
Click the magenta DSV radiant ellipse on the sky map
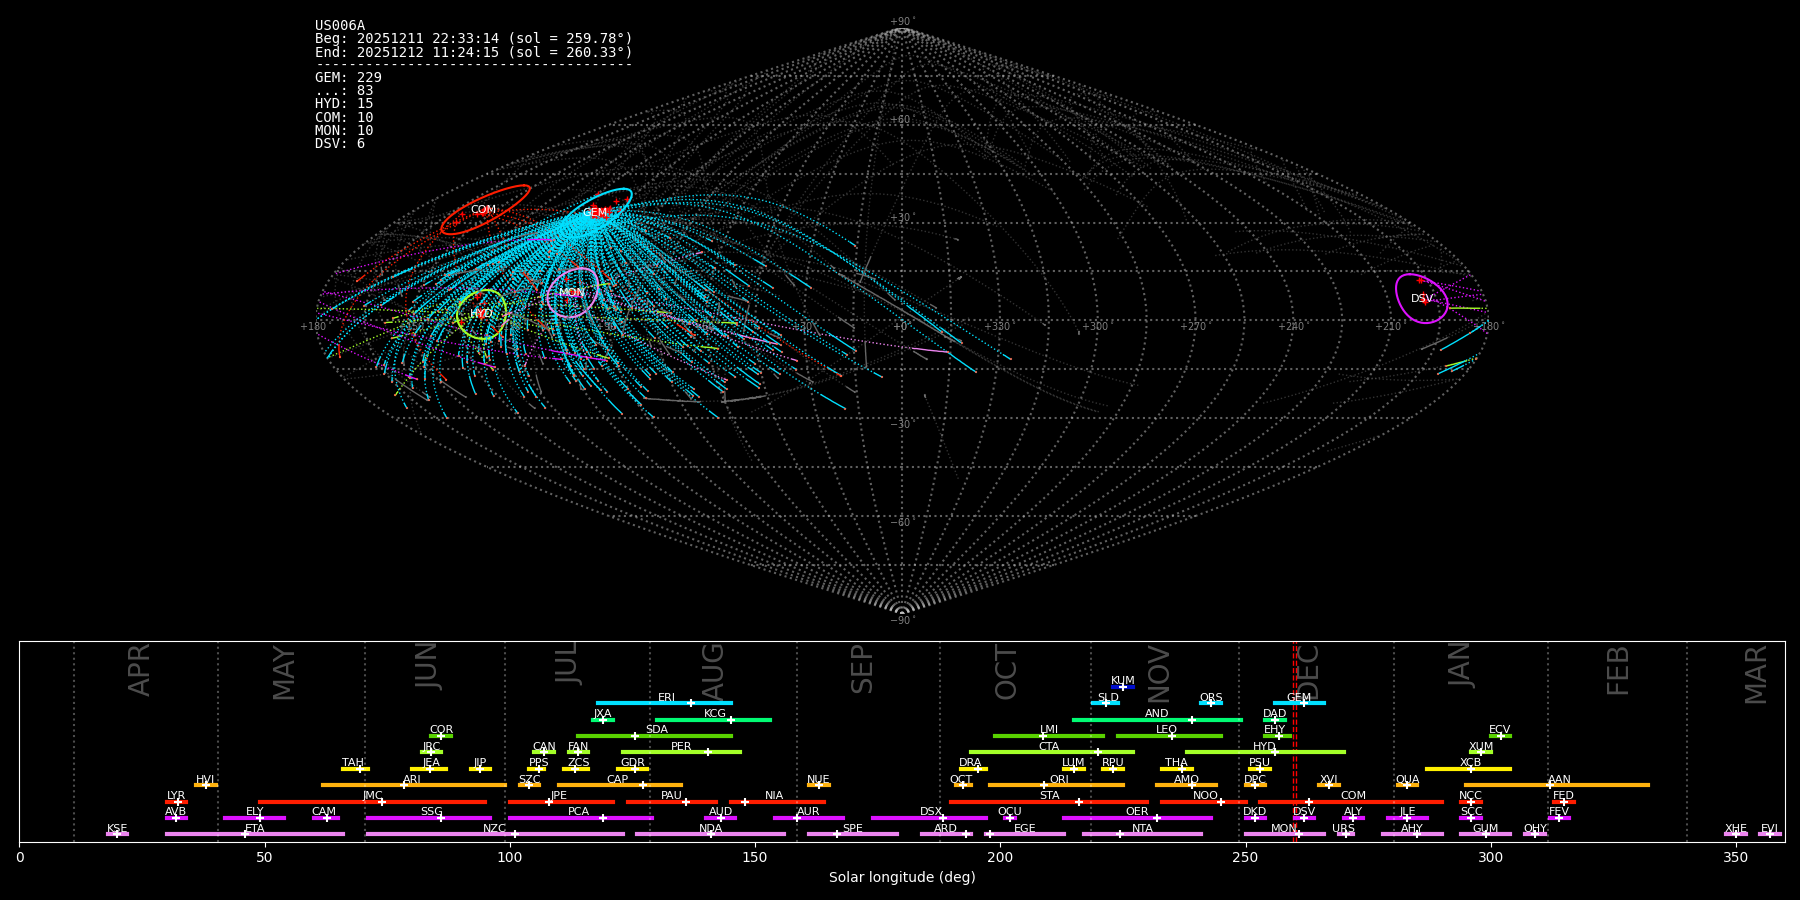[x=1421, y=298]
